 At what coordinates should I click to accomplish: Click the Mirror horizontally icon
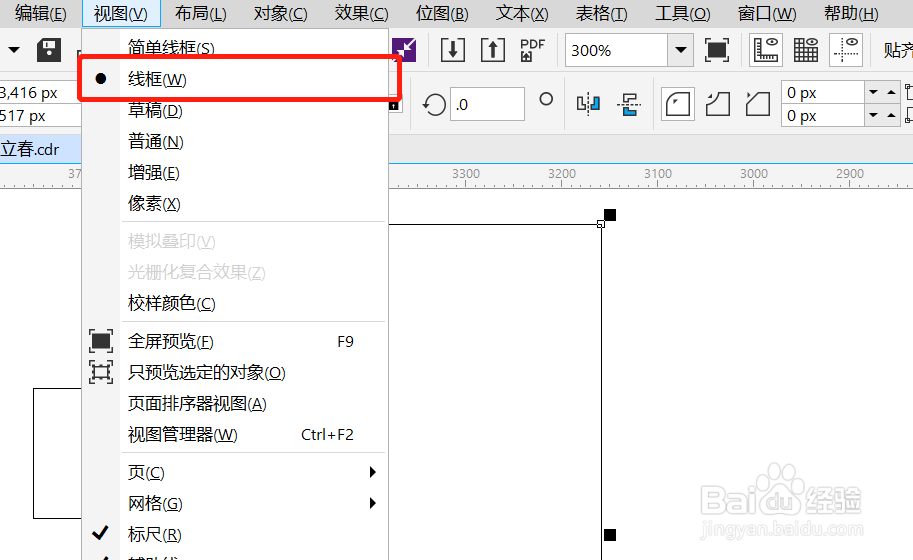(588, 105)
